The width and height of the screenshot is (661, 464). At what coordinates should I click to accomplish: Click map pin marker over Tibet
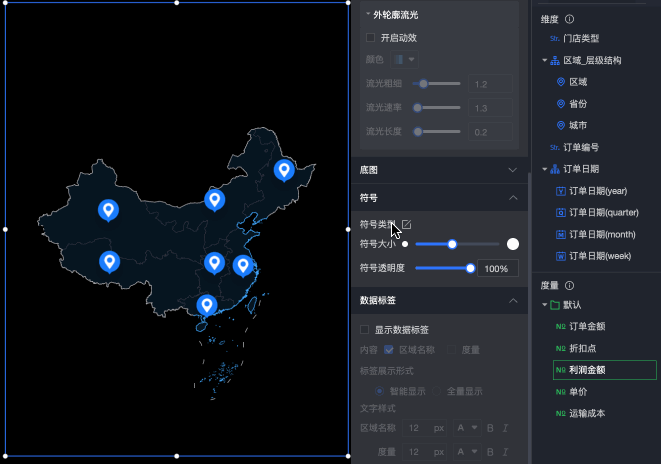tap(110, 262)
